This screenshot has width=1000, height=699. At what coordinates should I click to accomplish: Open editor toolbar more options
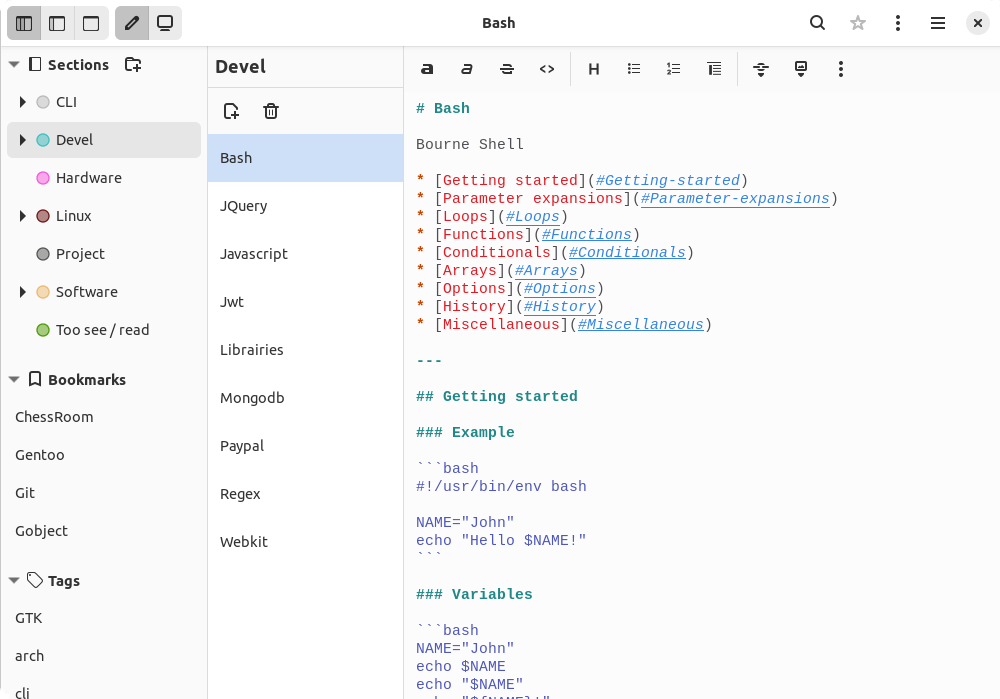(x=841, y=69)
